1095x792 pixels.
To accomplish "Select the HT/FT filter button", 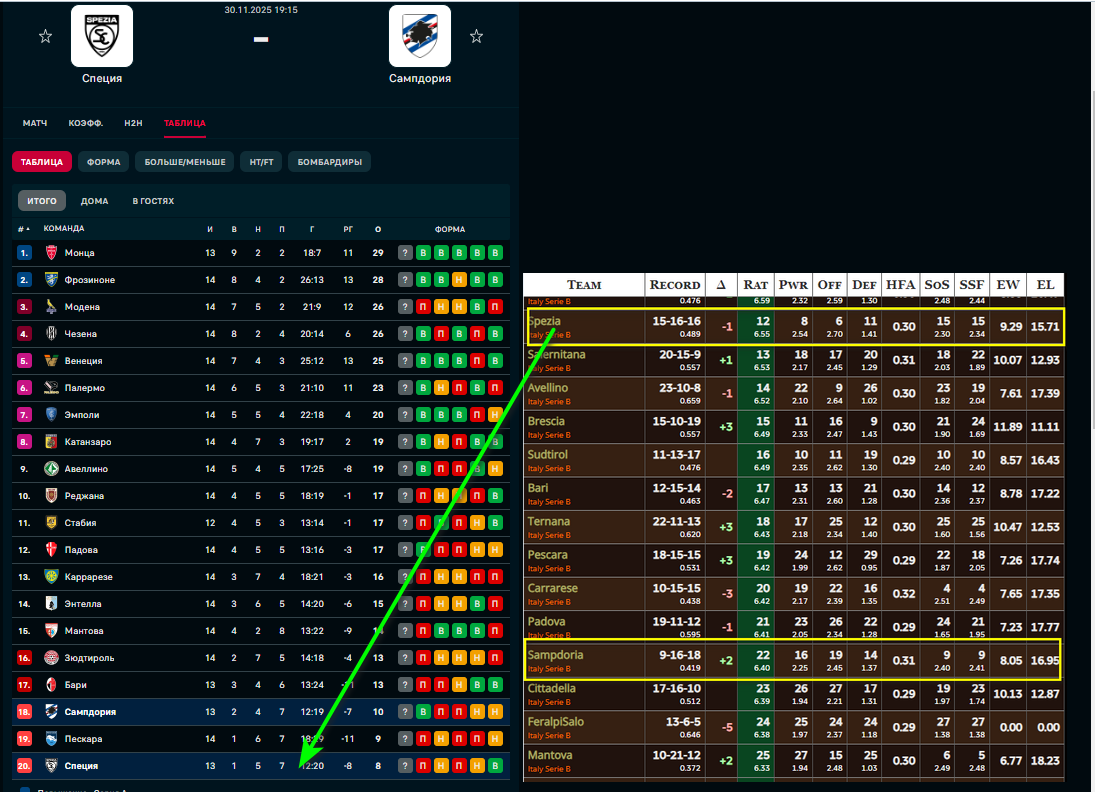I will (x=261, y=162).
